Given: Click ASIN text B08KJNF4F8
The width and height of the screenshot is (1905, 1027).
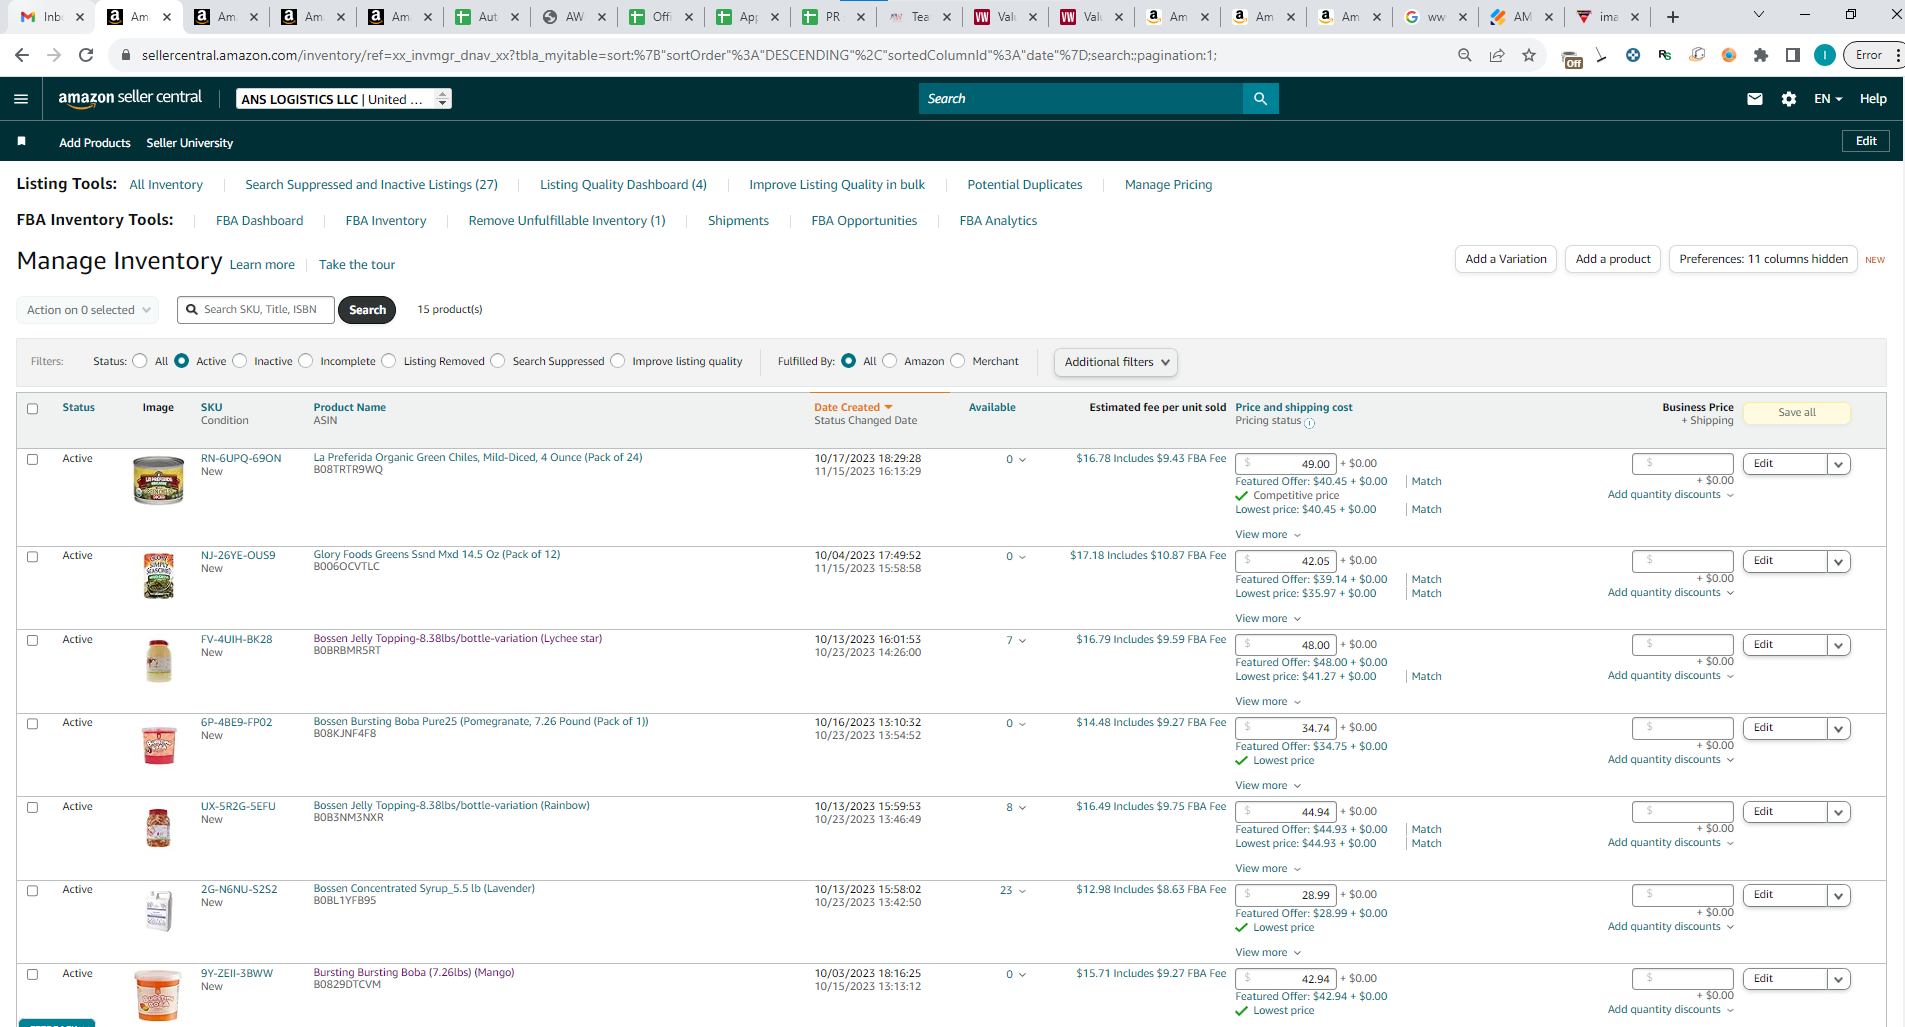Looking at the screenshot, I should coord(345,734).
